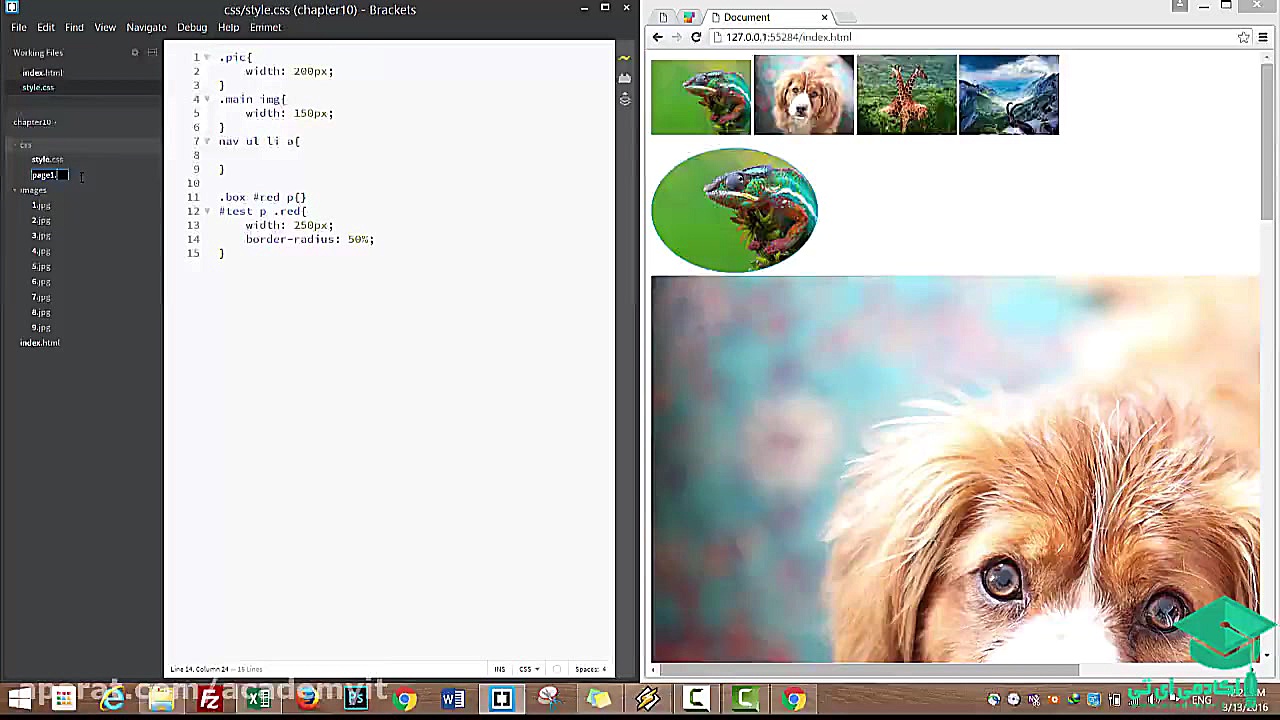Screen dimensions: 1280x720
Task: Open the Debug menu in Brackets
Action: coord(192,27)
